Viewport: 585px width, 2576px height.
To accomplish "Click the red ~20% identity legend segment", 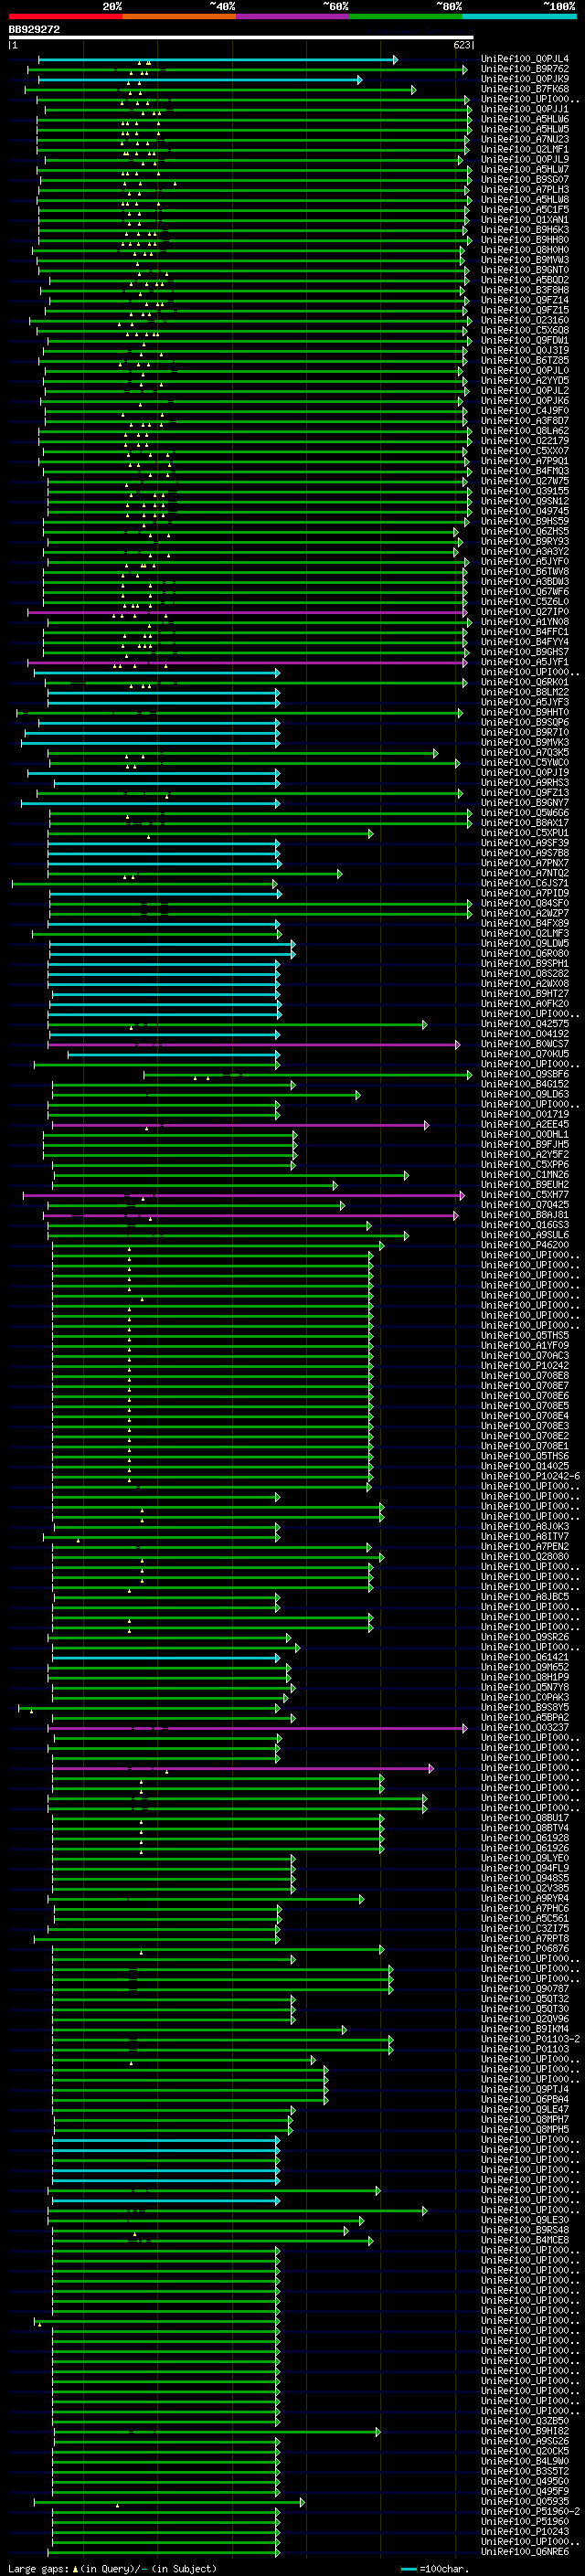I will tap(65, 16).
